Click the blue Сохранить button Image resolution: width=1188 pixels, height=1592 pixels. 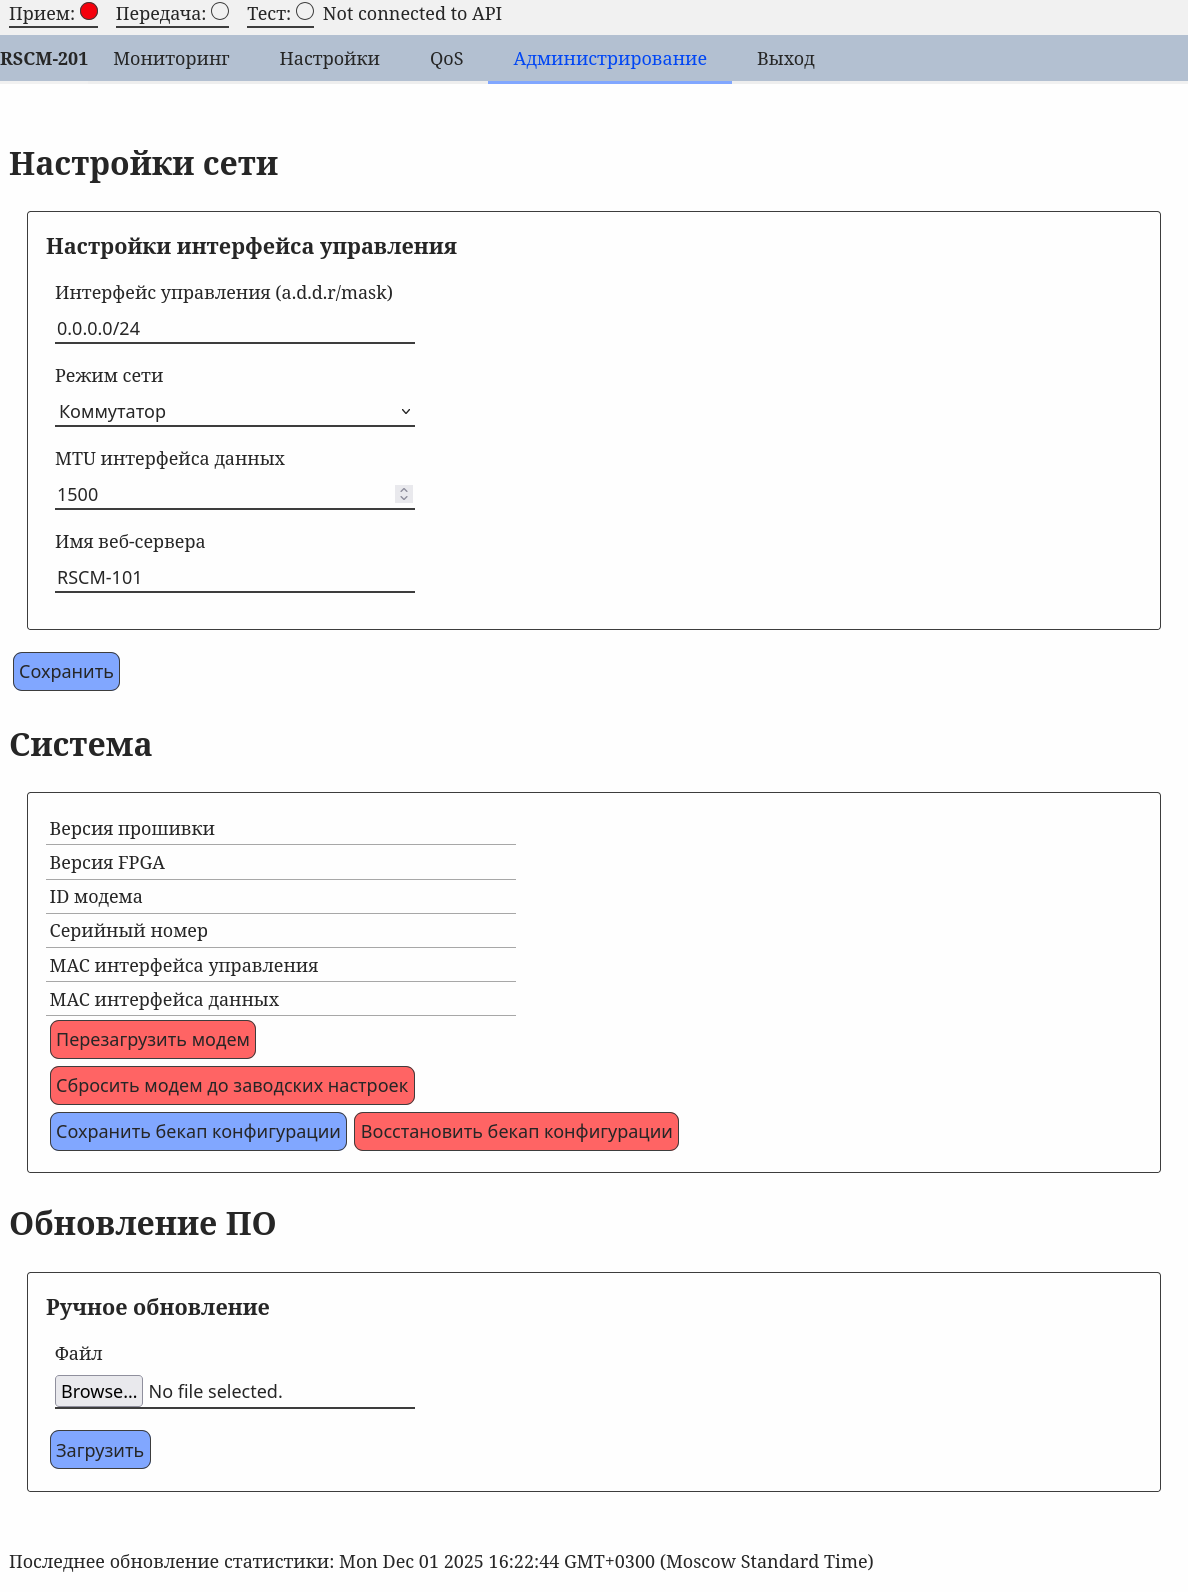[x=66, y=672]
